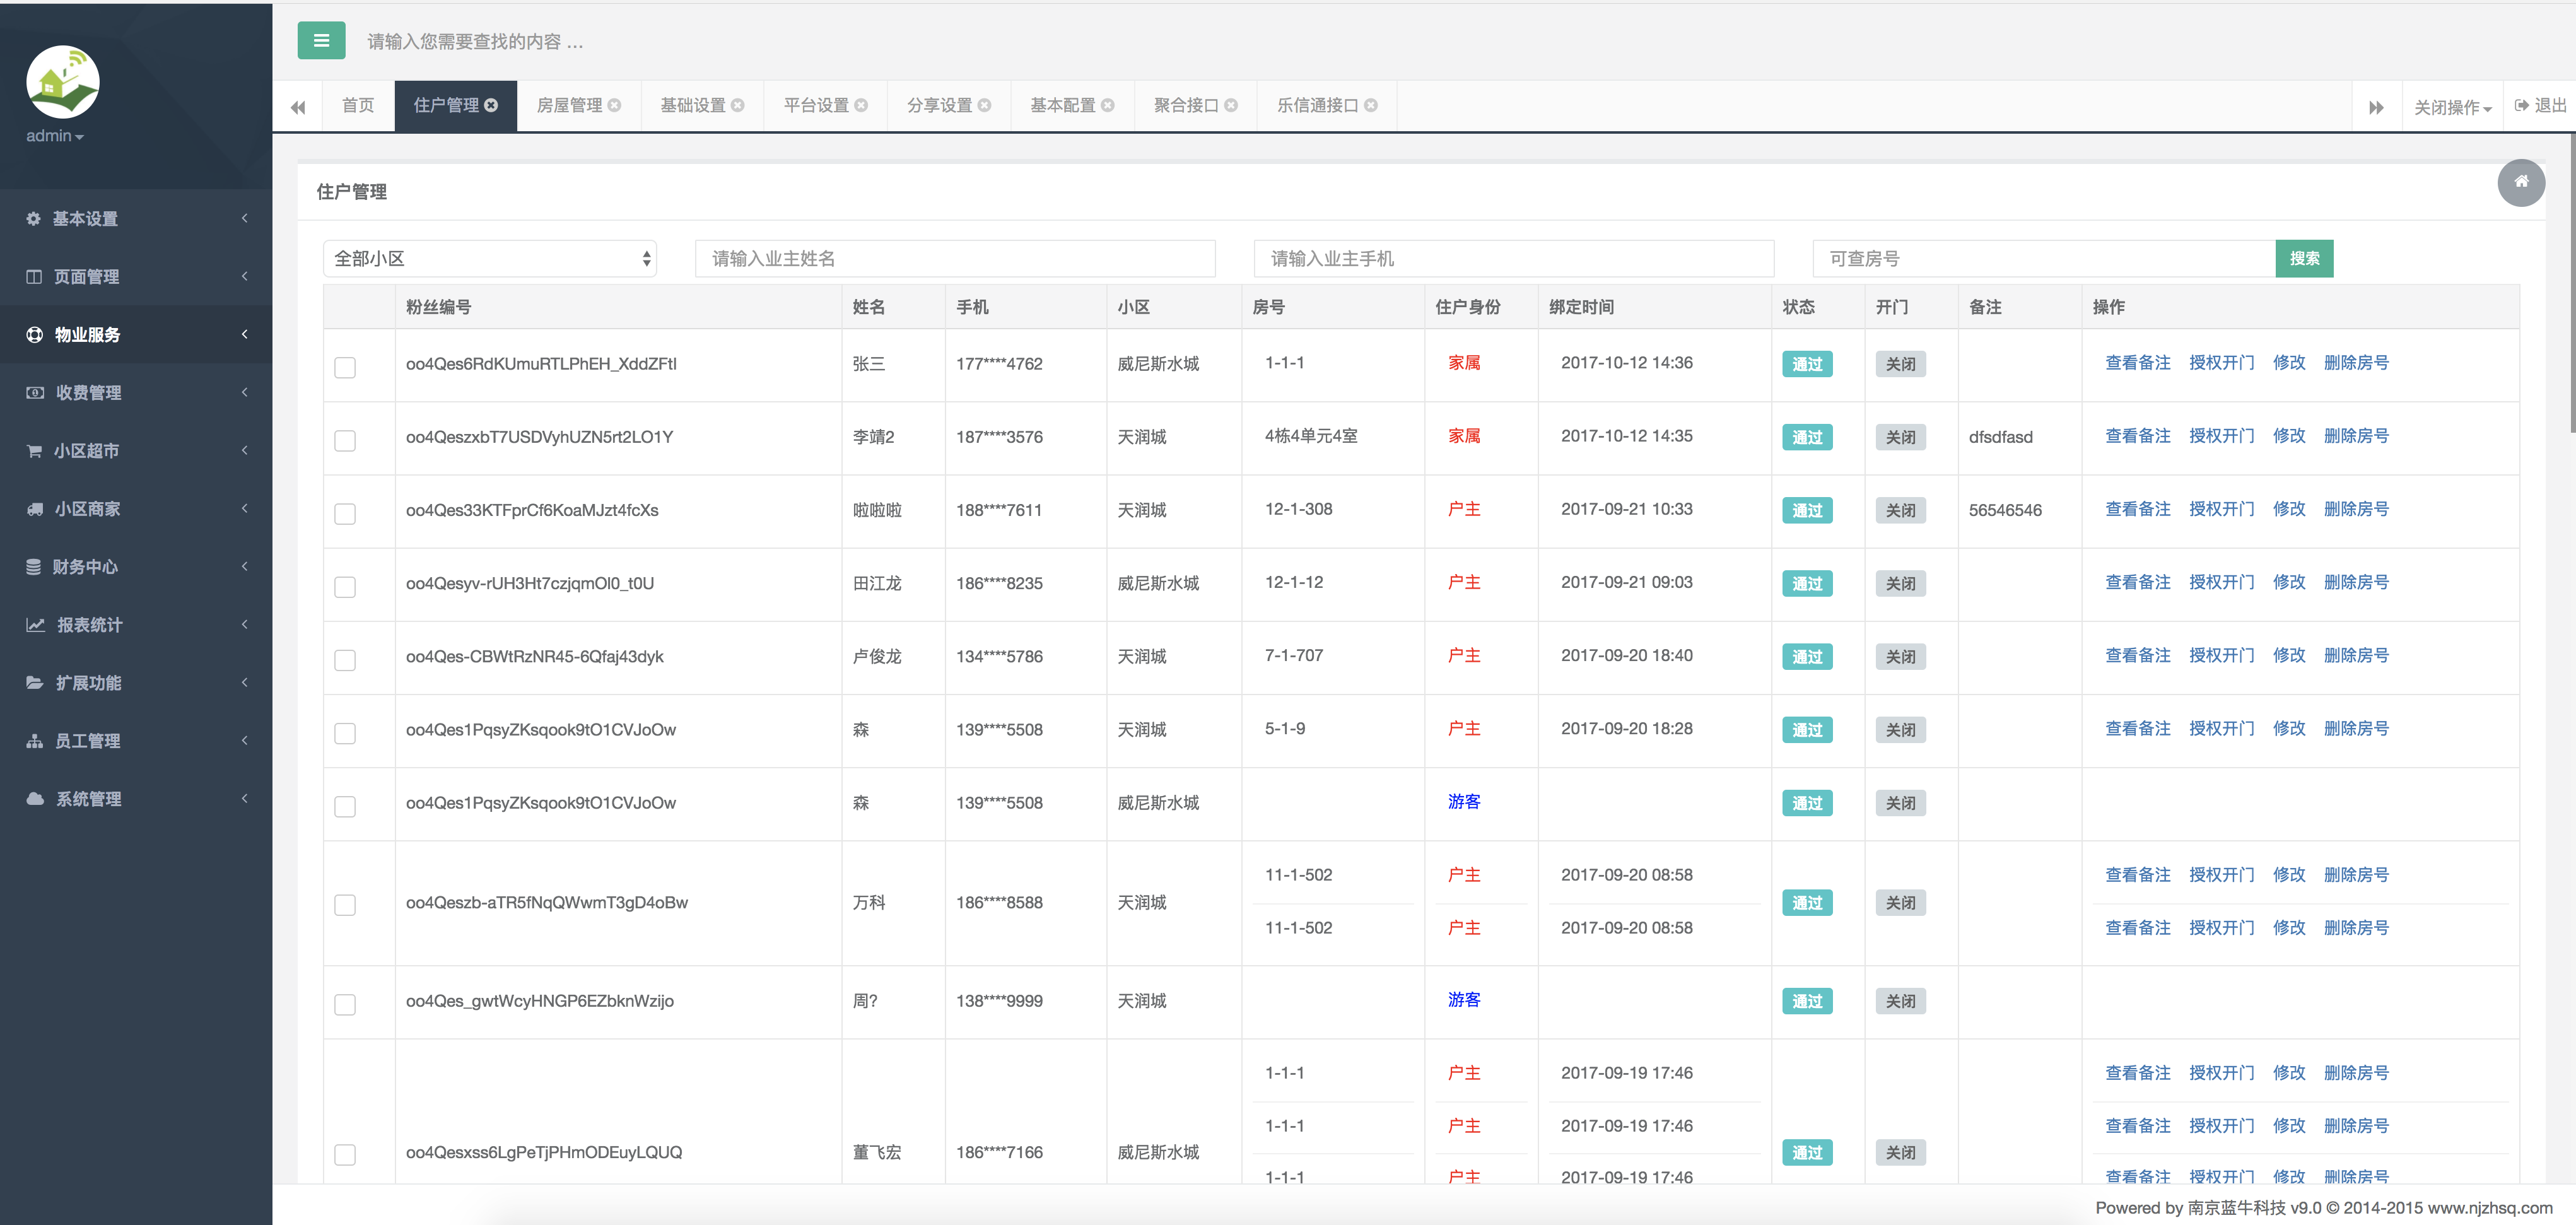
Task: Click 授权开门 link for 李靖2 row
Action: coord(2221,436)
